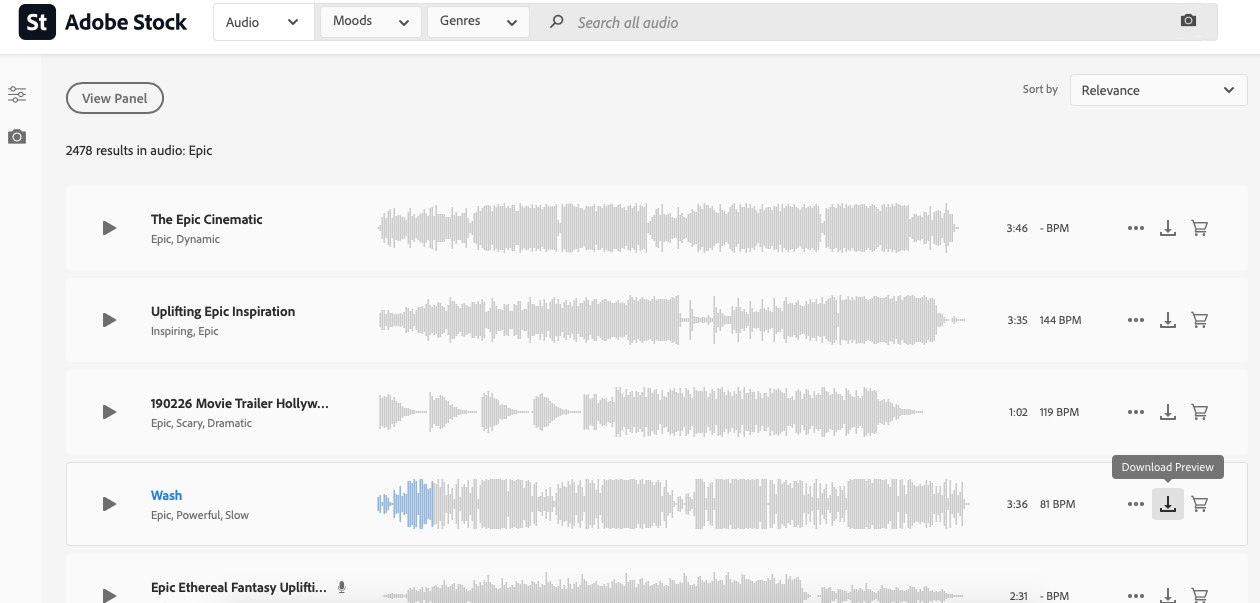The width and height of the screenshot is (1260, 603).
Task: Expand the Moods filter dropdown
Action: point(370,22)
